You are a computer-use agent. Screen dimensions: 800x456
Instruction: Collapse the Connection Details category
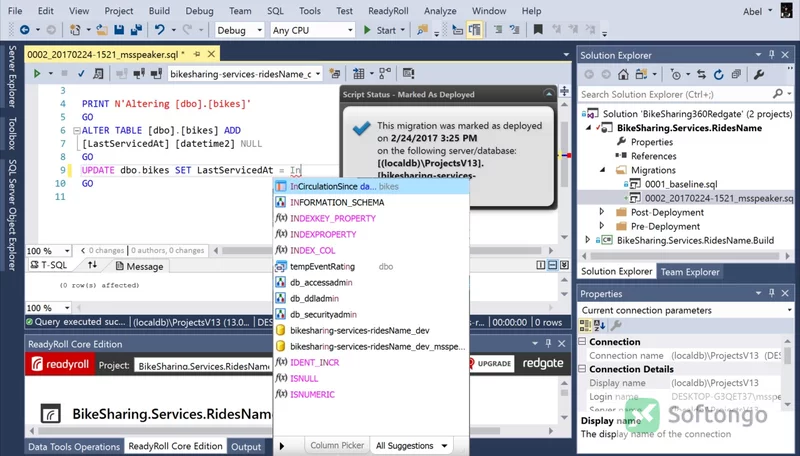click(582, 368)
